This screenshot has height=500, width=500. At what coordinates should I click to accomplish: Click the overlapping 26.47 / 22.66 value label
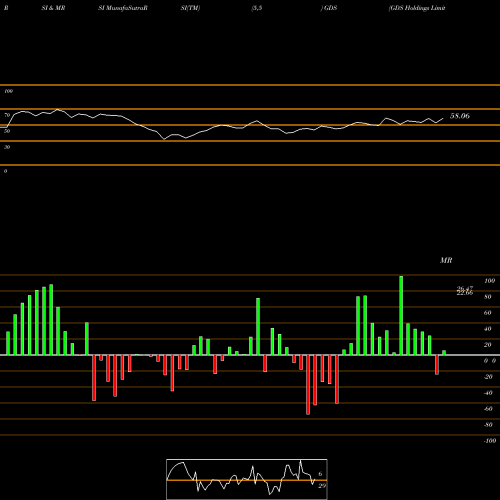465,291
